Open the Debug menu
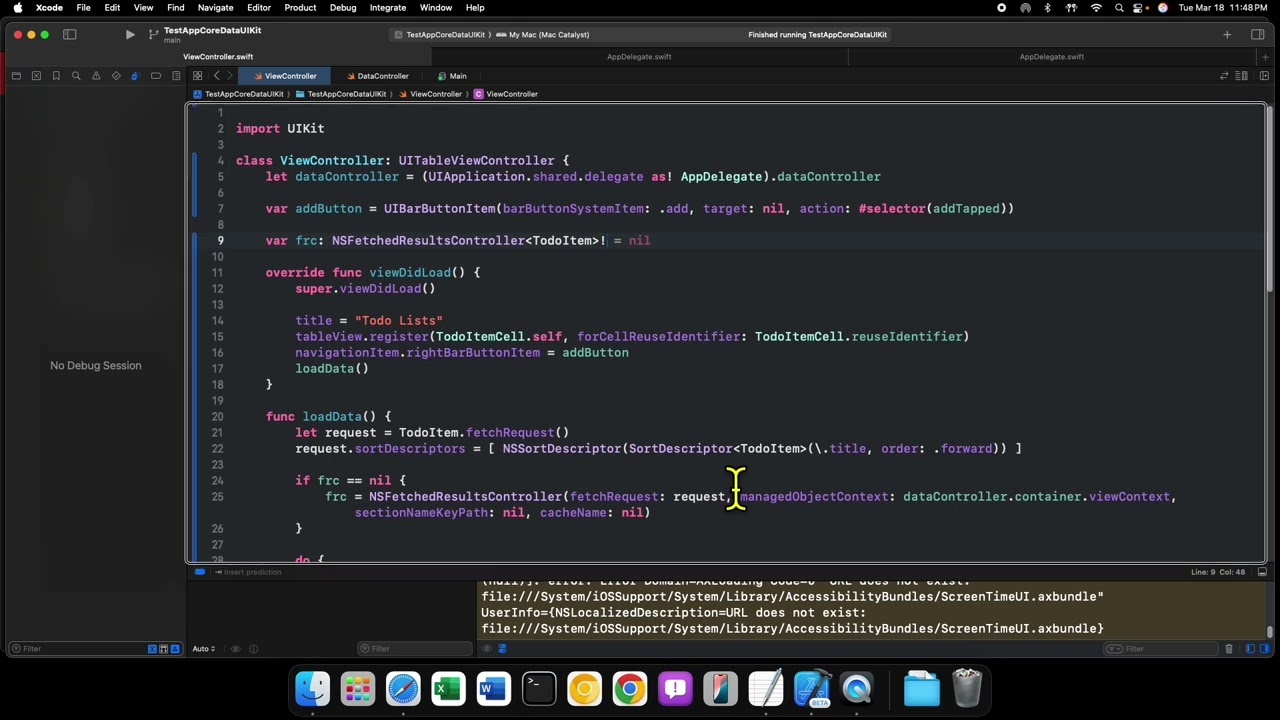The image size is (1280, 720). (x=343, y=8)
